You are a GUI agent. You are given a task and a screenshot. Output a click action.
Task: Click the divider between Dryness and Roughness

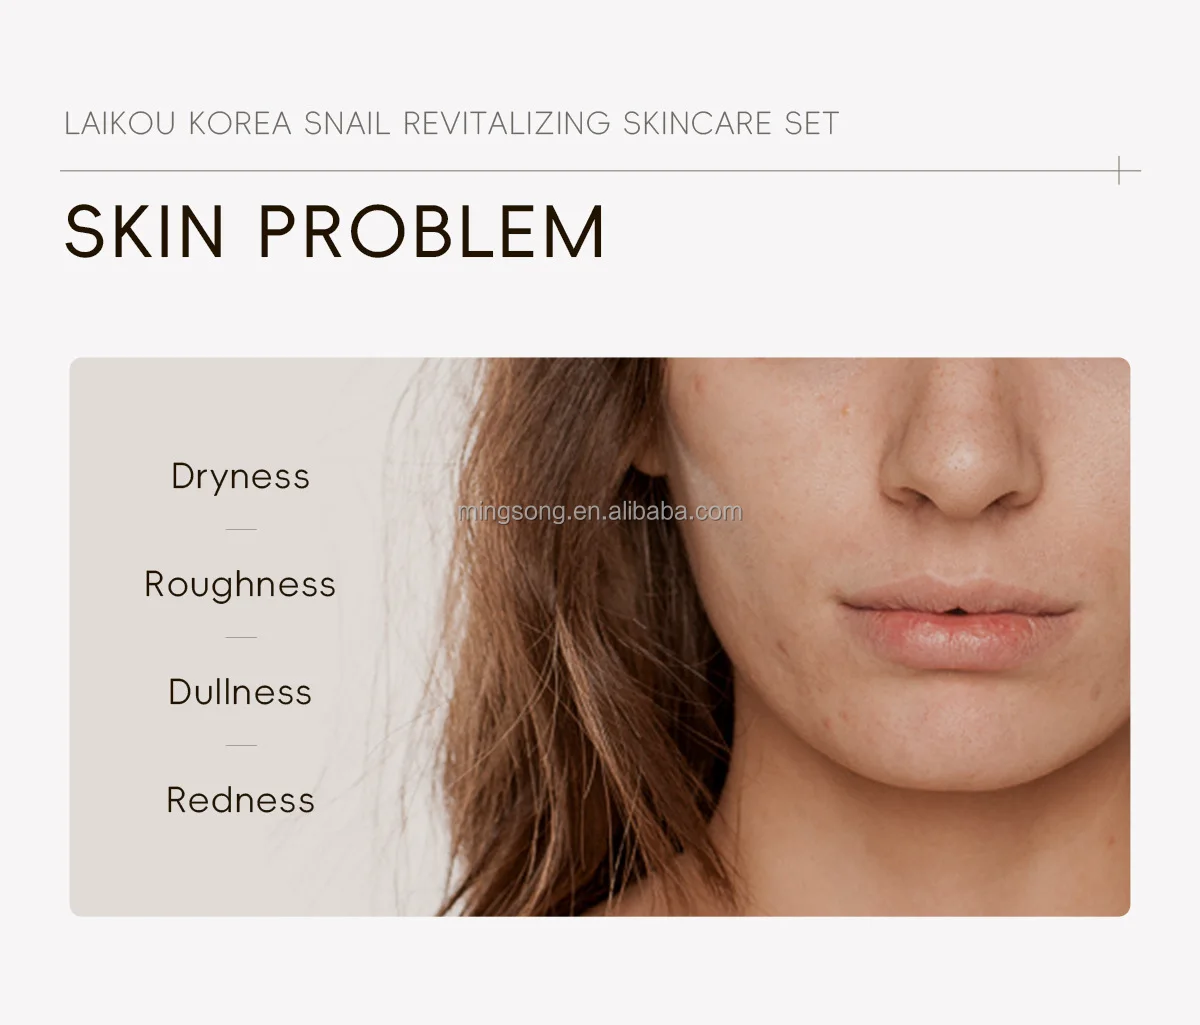pos(241,530)
